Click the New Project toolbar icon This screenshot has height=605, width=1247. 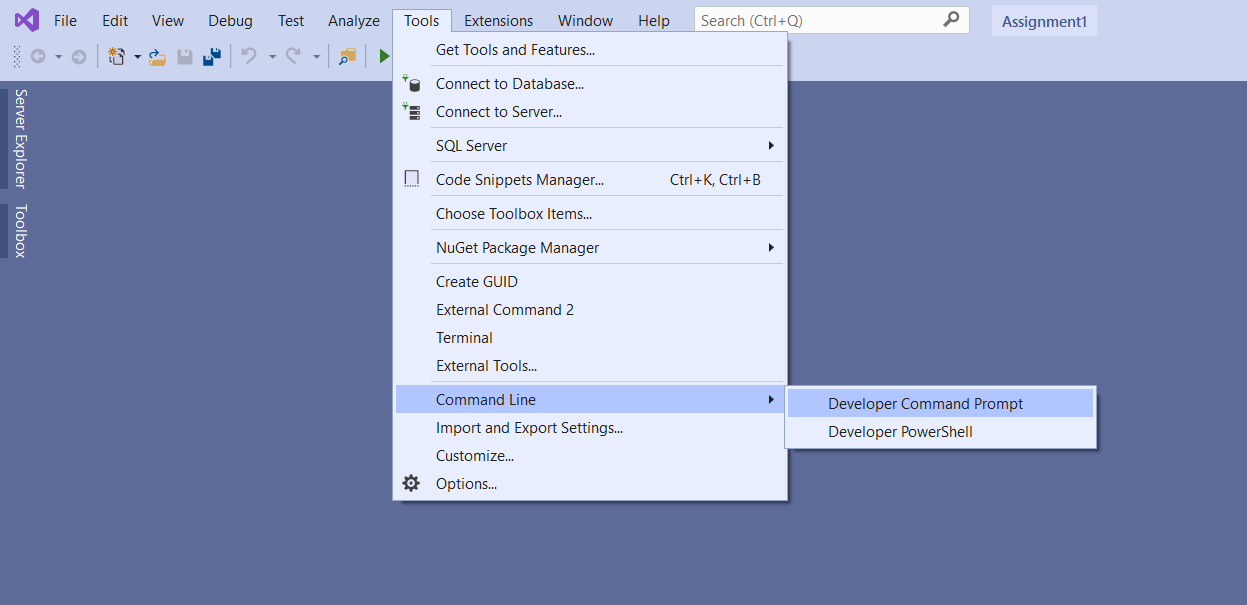tap(116, 57)
